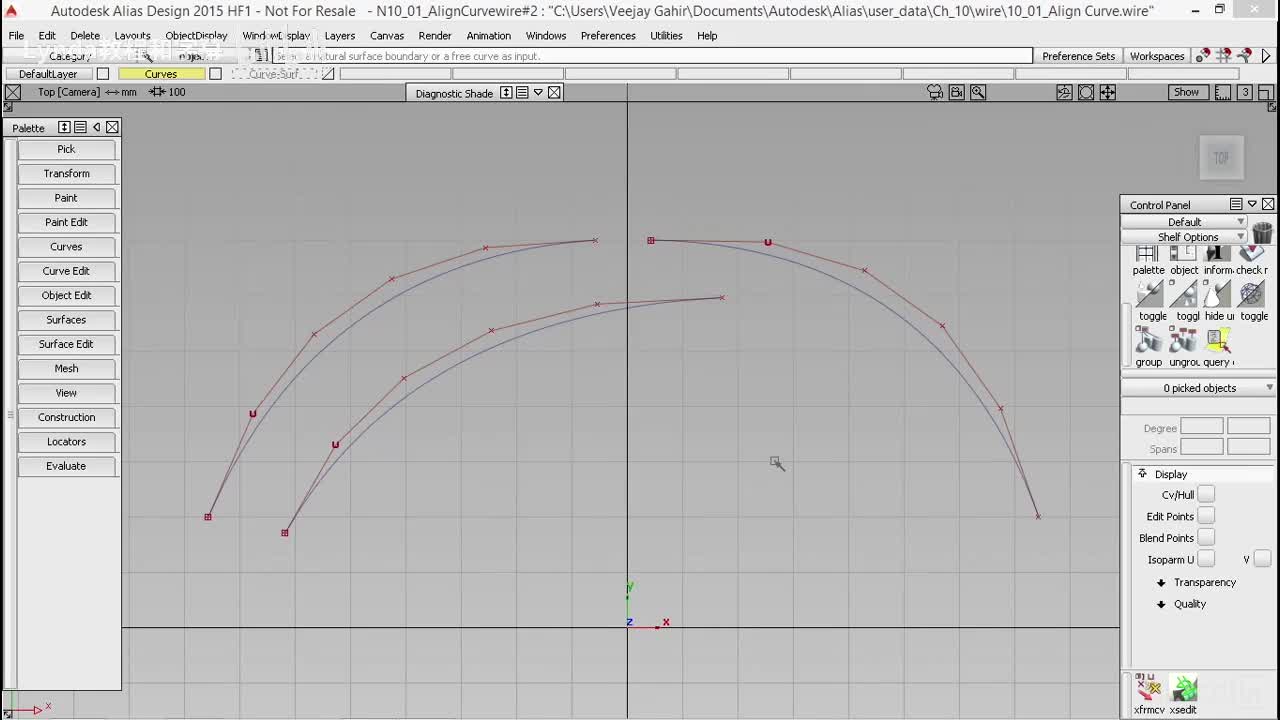Open the Curve Edit palette tab
Screen dimensions: 1280x720
click(x=66, y=271)
